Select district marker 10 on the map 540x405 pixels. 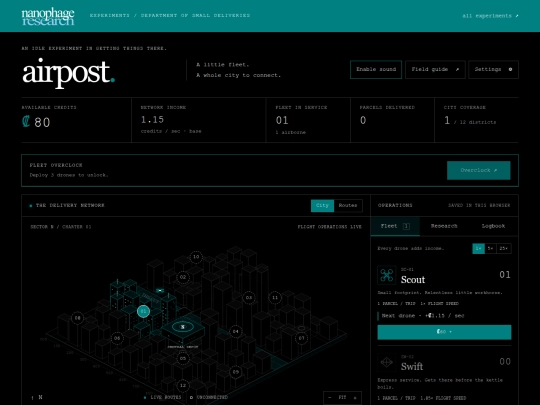click(196, 257)
